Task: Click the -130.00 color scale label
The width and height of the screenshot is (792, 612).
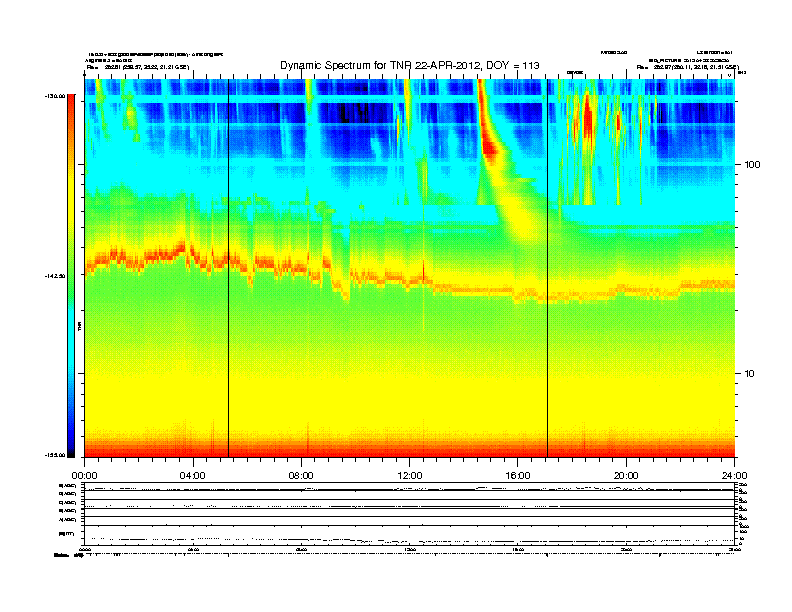Action: click(x=55, y=96)
